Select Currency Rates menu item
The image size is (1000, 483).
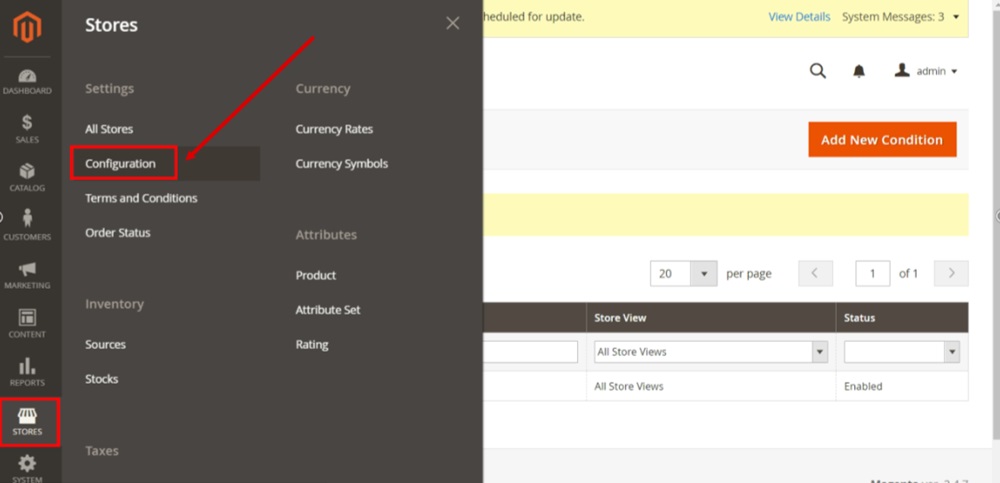tap(334, 129)
